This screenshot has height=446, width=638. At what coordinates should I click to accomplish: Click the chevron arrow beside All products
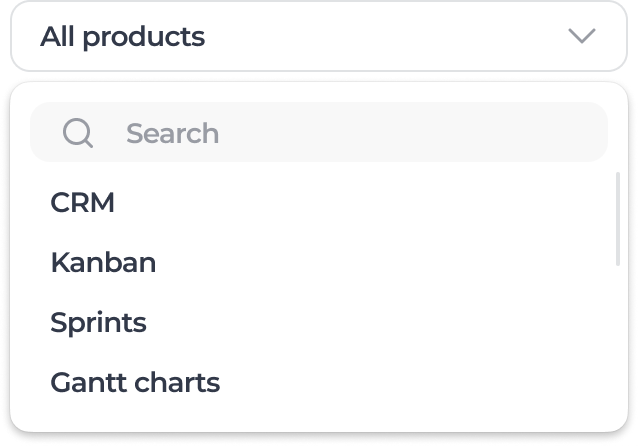coord(581,37)
